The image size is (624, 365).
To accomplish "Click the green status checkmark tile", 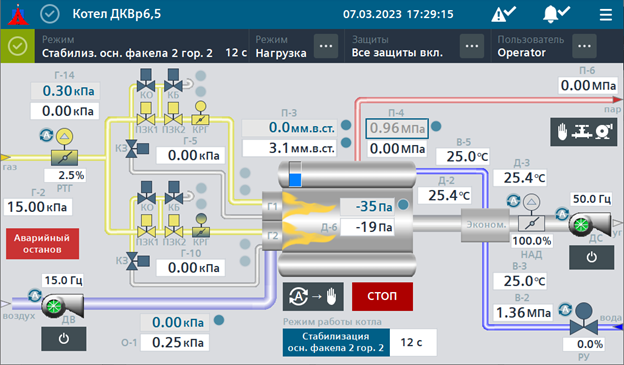I will [x=18, y=46].
